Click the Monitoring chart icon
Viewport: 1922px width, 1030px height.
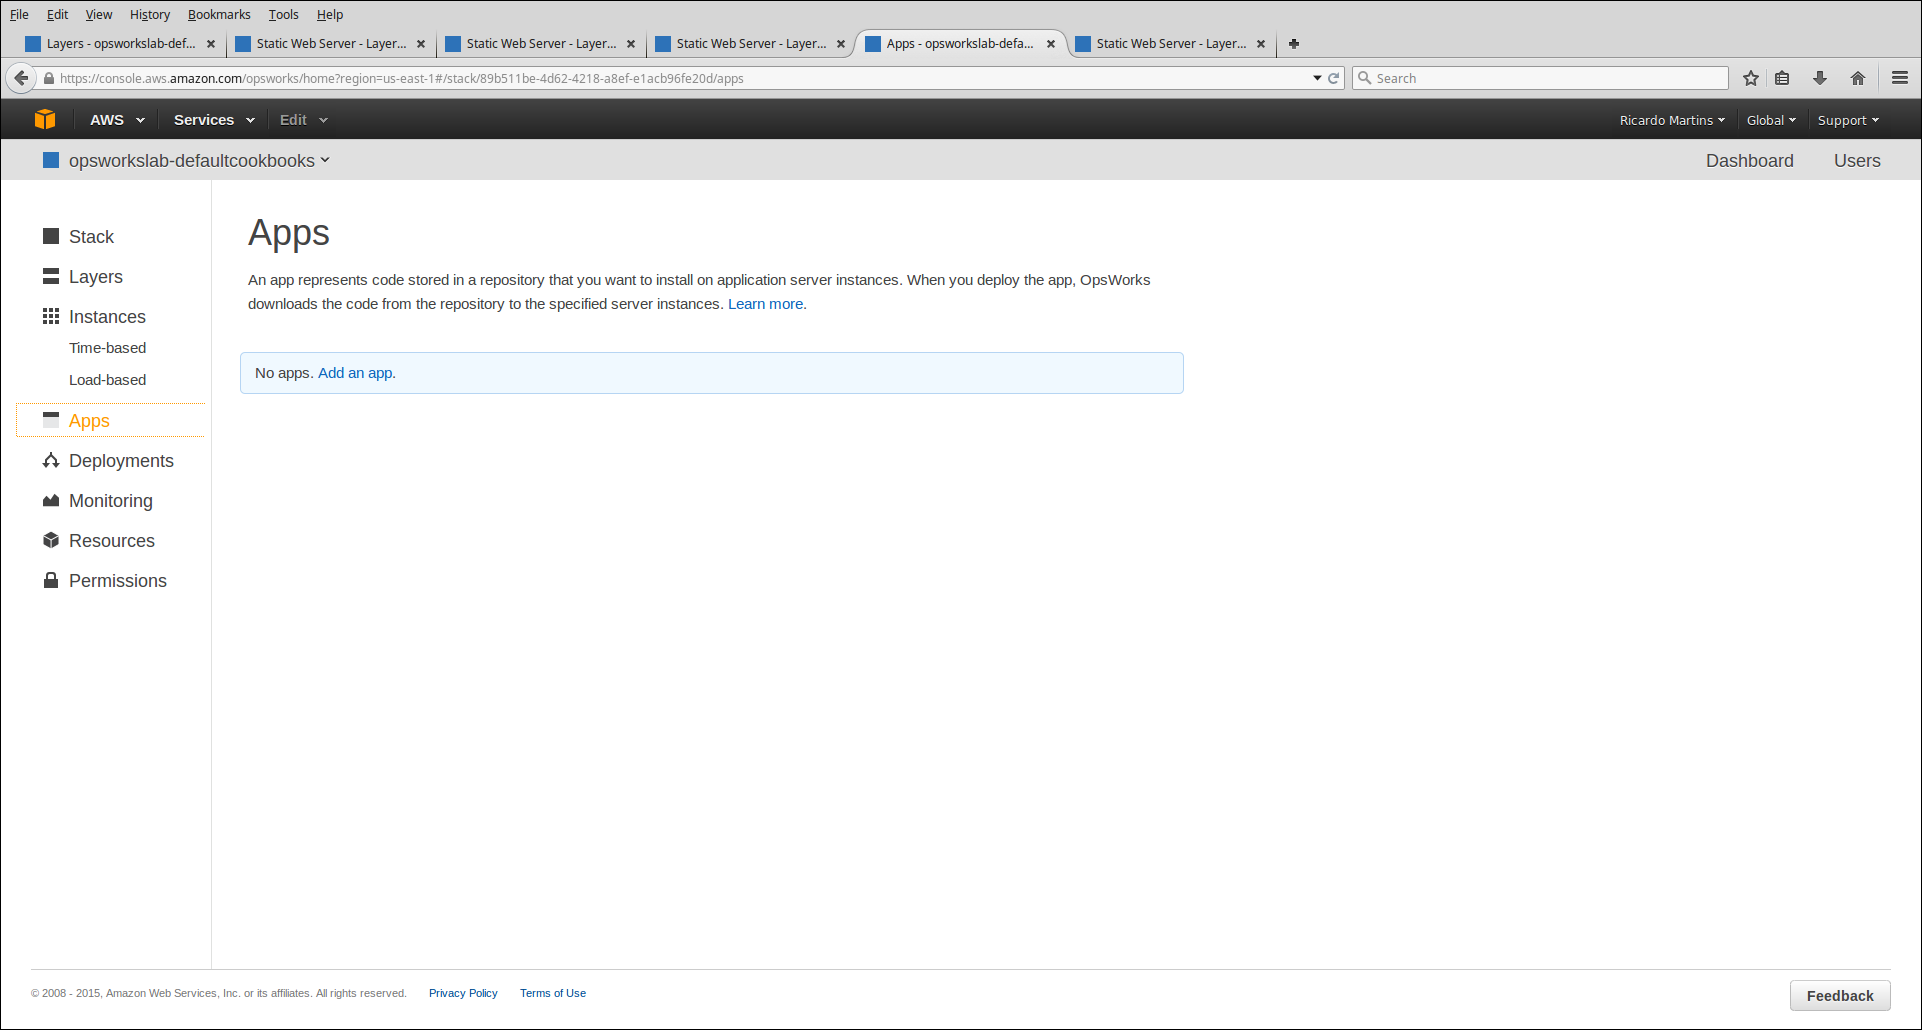click(x=51, y=500)
